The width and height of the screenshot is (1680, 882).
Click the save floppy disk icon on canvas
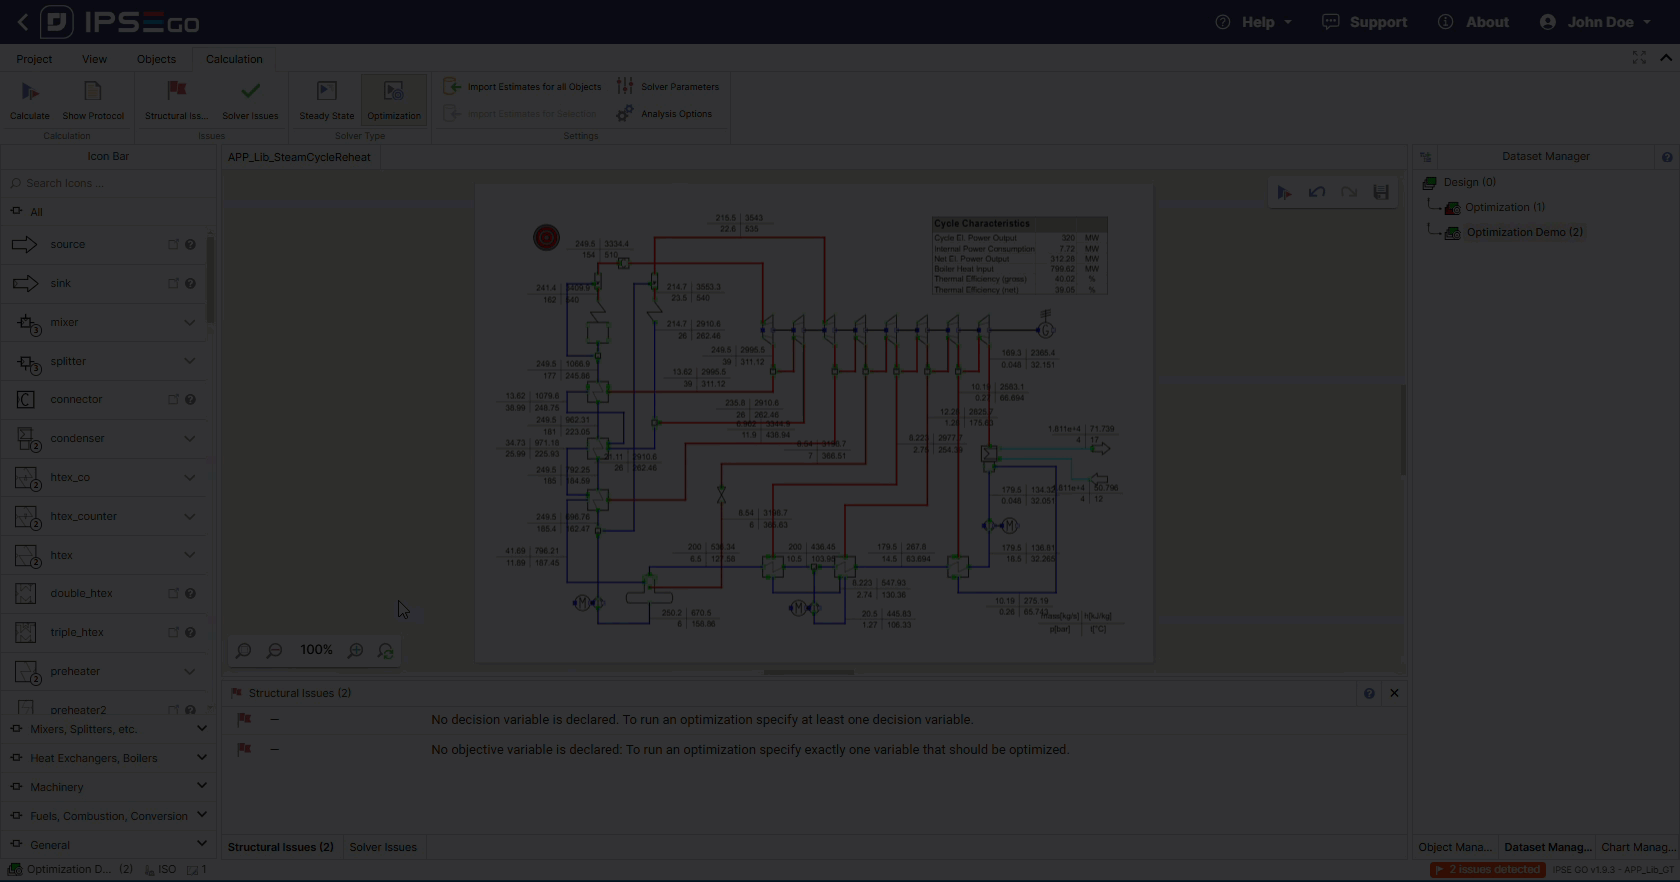click(1381, 192)
